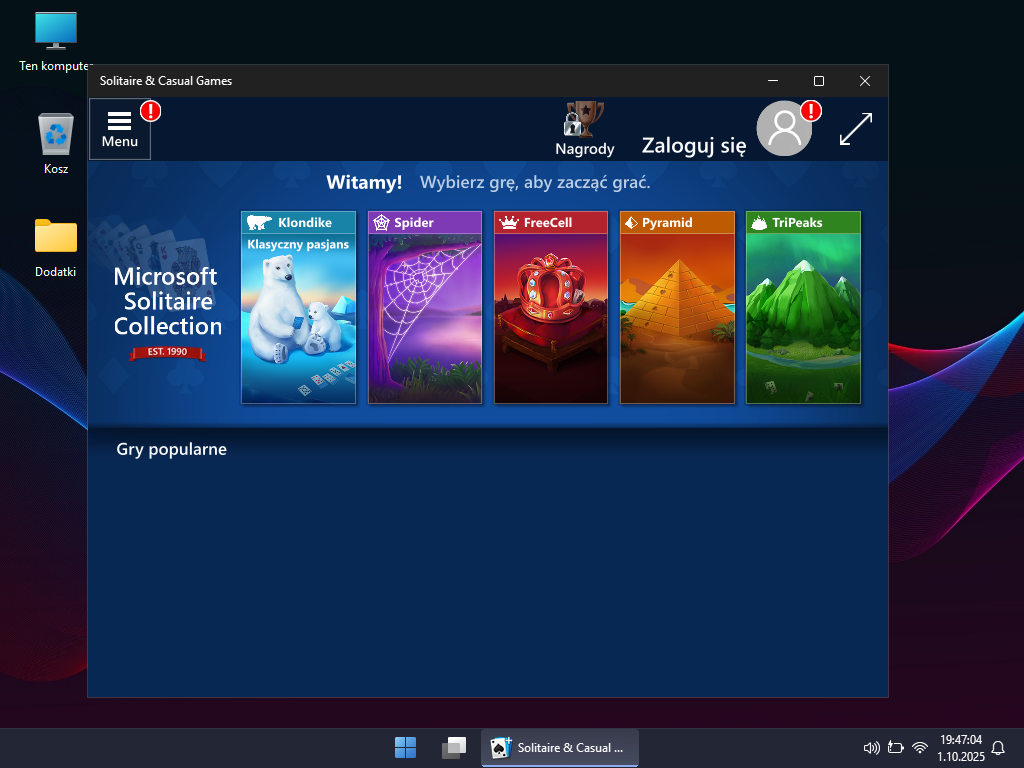
Task: Maximize the Solitaire & Casual Games window
Action: click(x=819, y=81)
